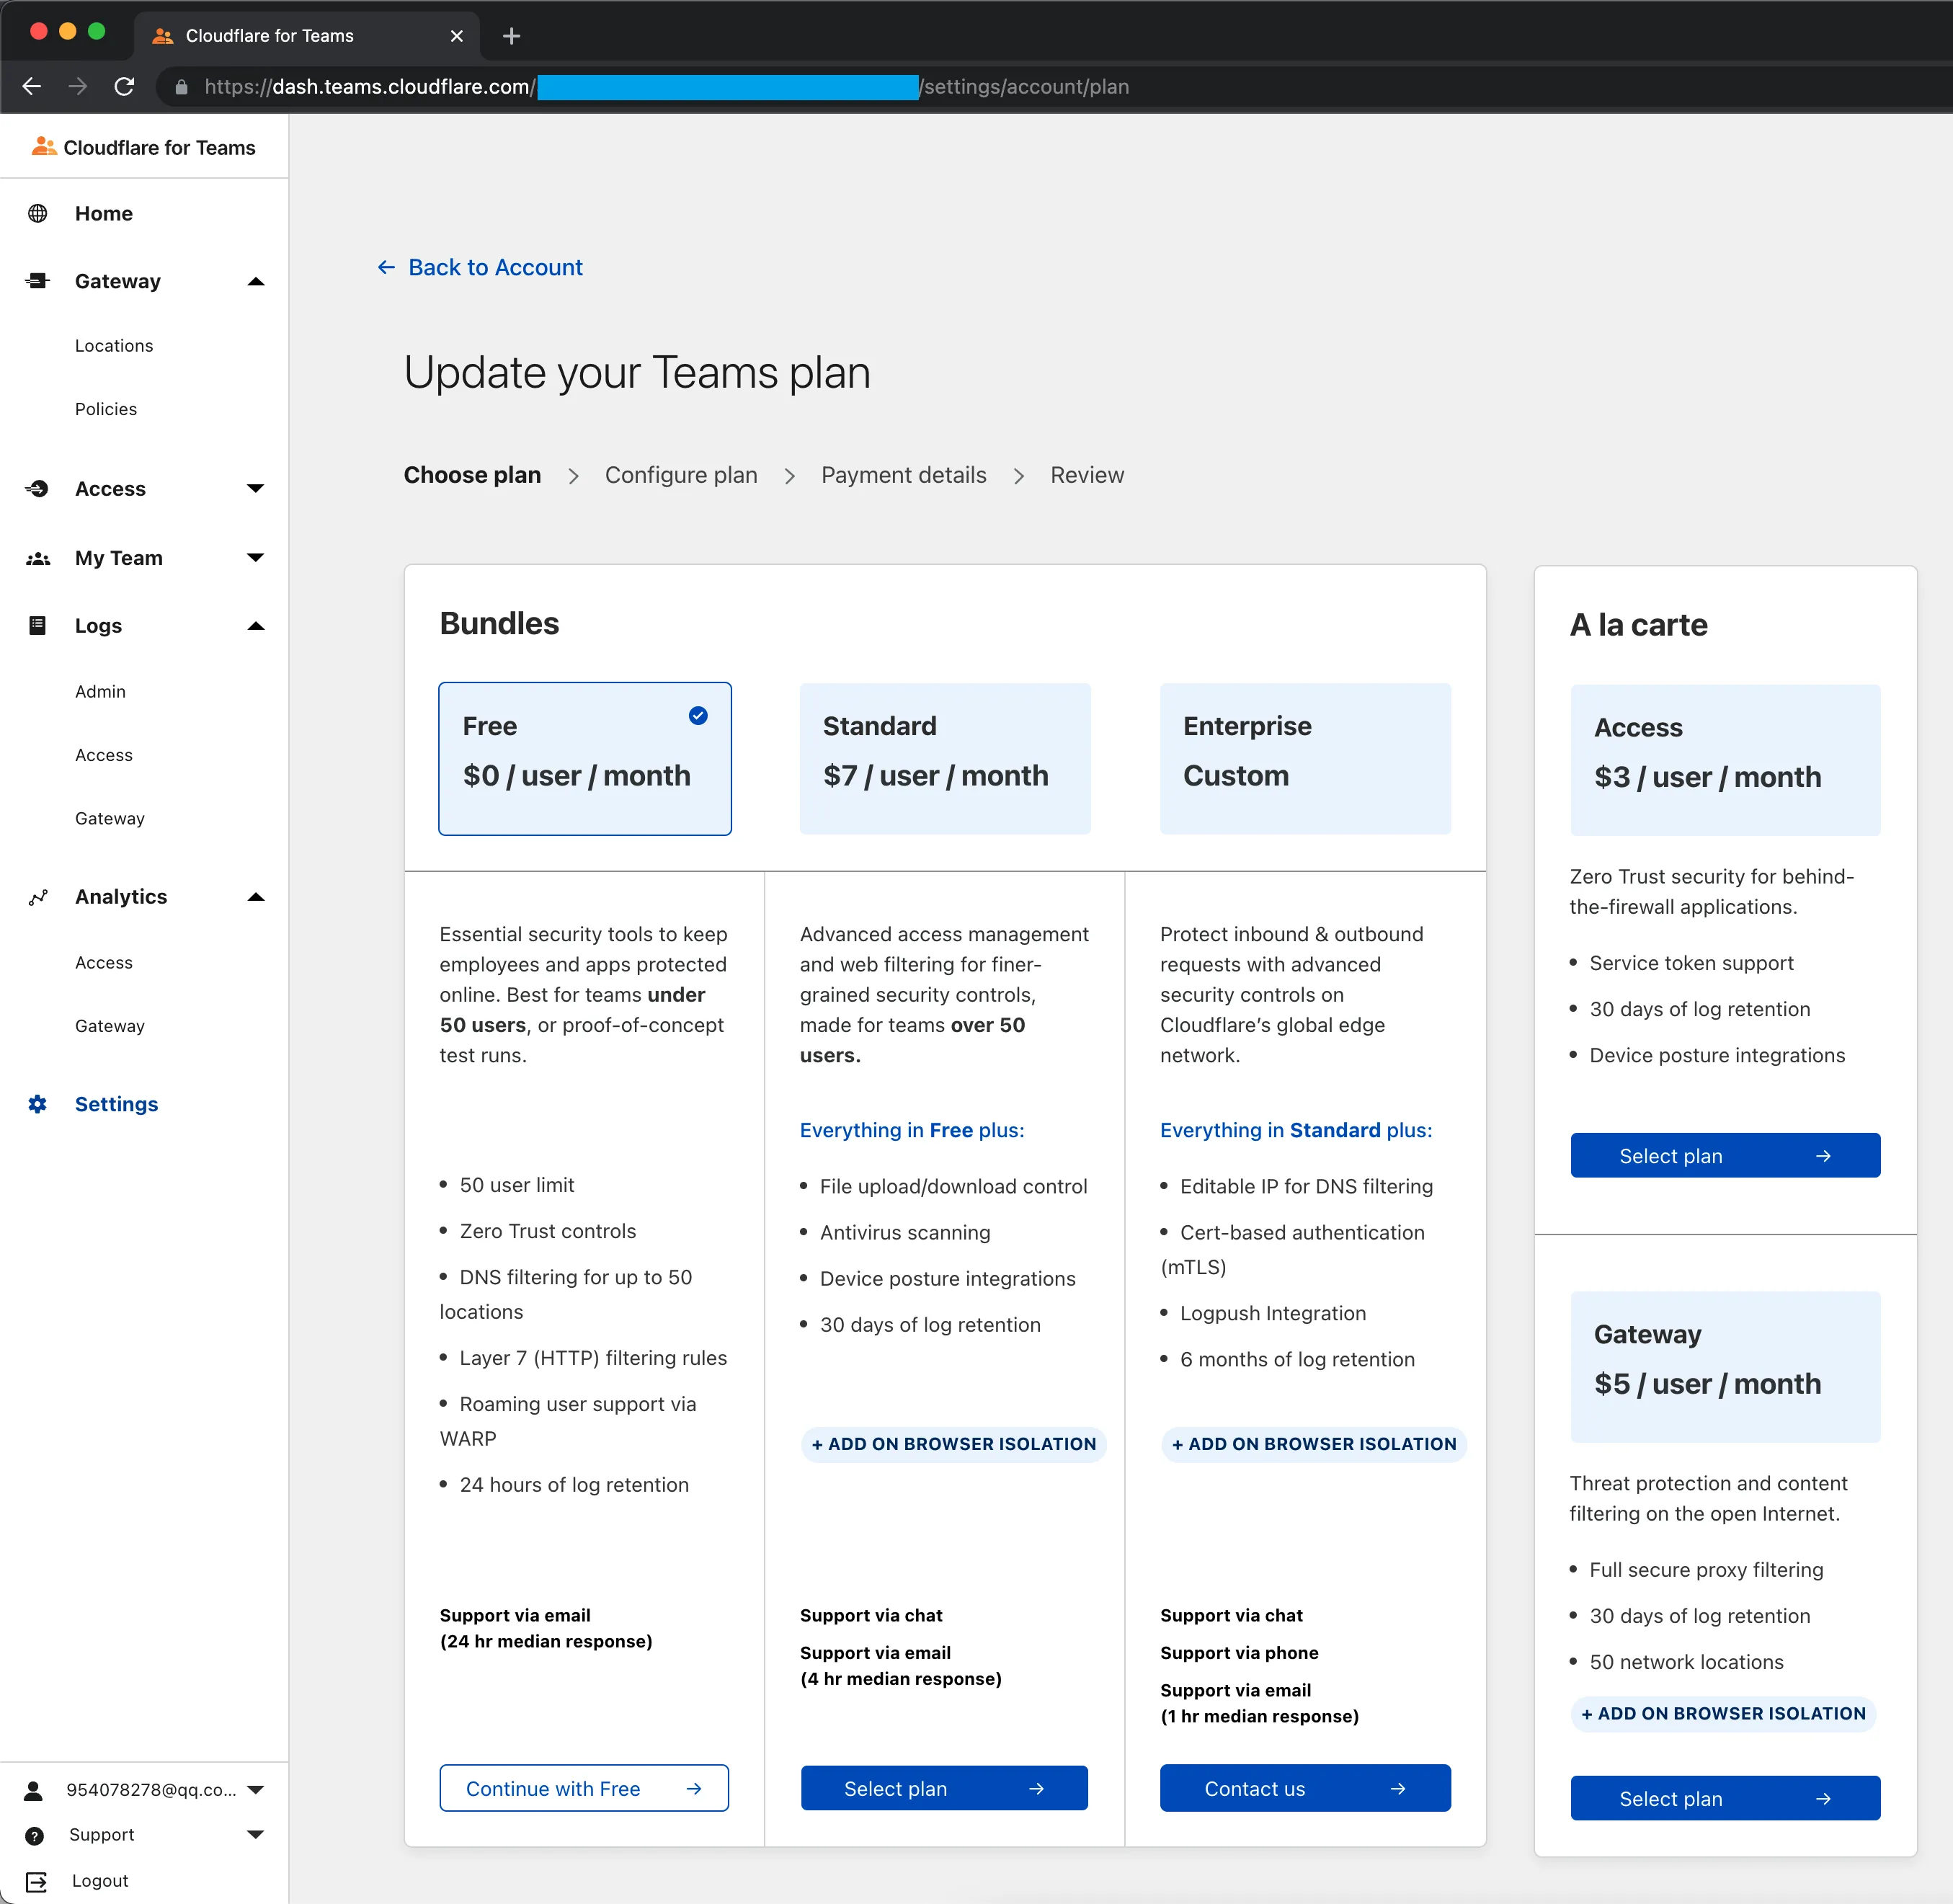Click the Home globe icon in sidebar

[38, 213]
